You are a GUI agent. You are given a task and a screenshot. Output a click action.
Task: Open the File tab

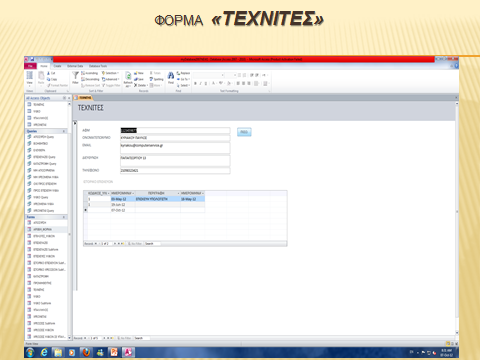coord(30,66)
